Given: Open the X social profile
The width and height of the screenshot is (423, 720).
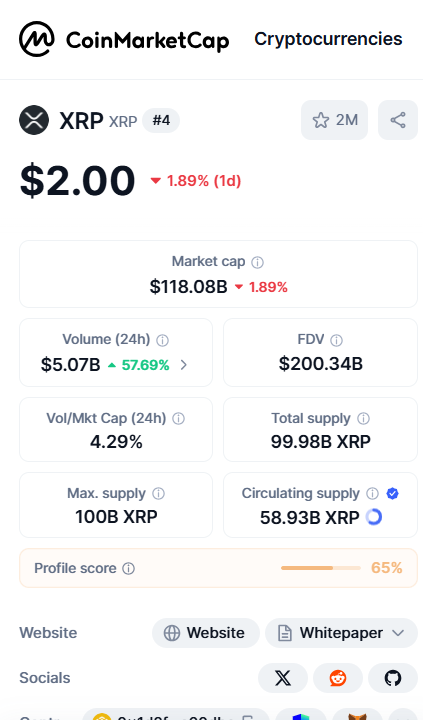Looking at the screenshot, I should pyautogui.click(x=283, y=678).
